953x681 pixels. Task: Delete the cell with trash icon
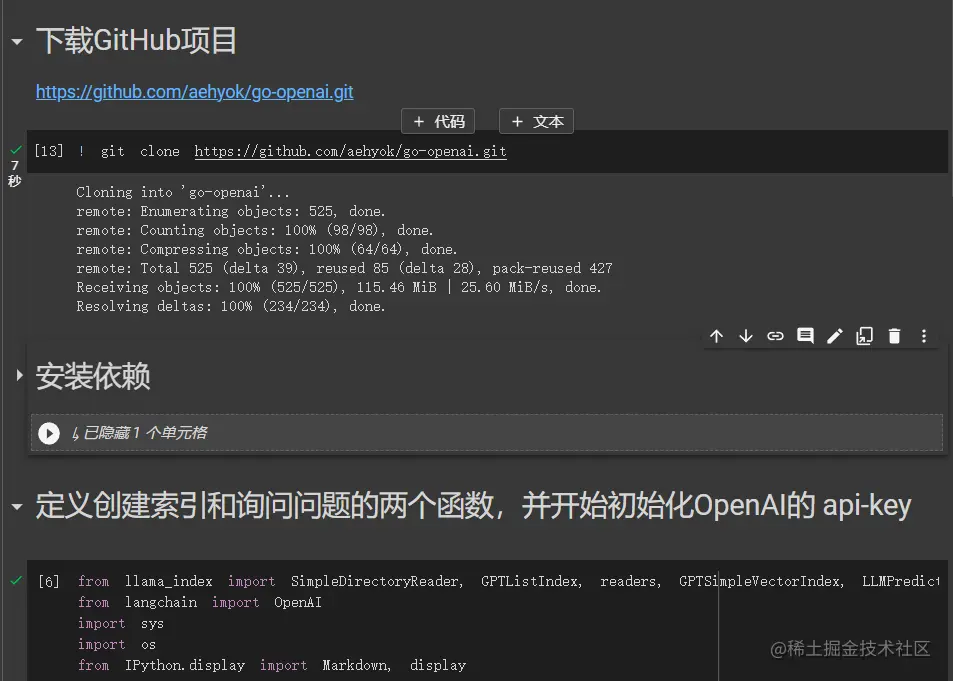pyautogui.click(x=894, y=336)
